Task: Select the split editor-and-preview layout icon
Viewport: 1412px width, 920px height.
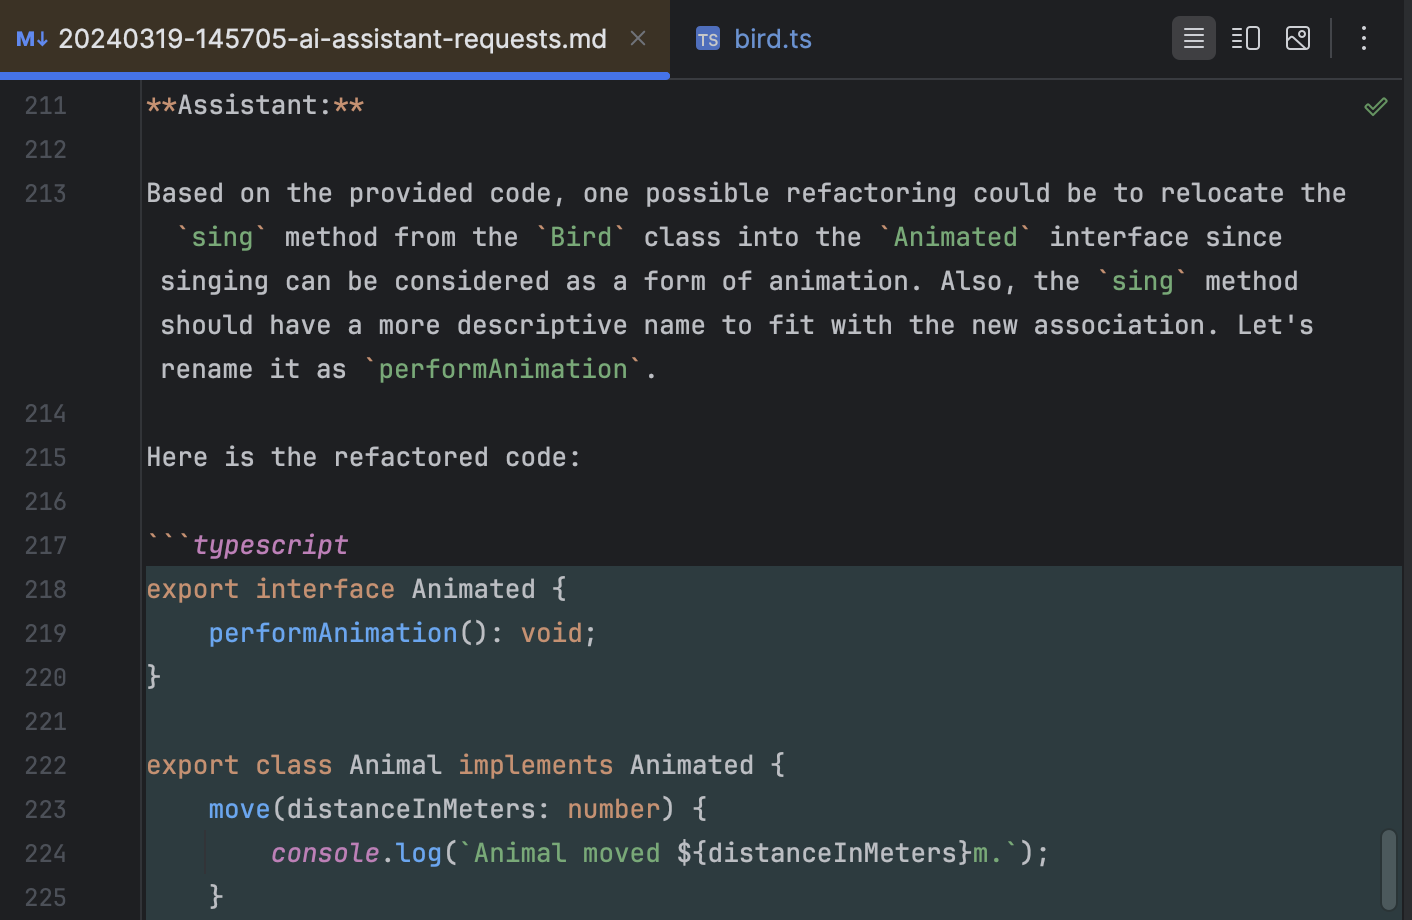Action: (x=1245, y=38)
